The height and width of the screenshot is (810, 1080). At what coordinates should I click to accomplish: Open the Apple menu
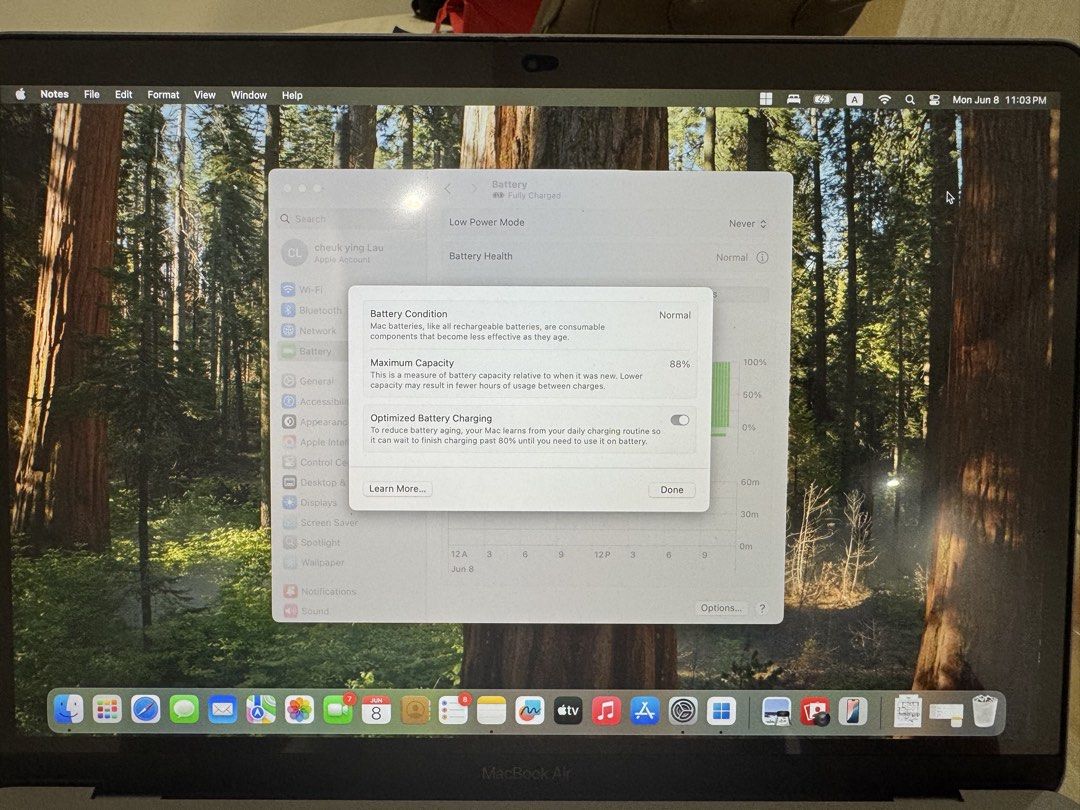[21, 94]
